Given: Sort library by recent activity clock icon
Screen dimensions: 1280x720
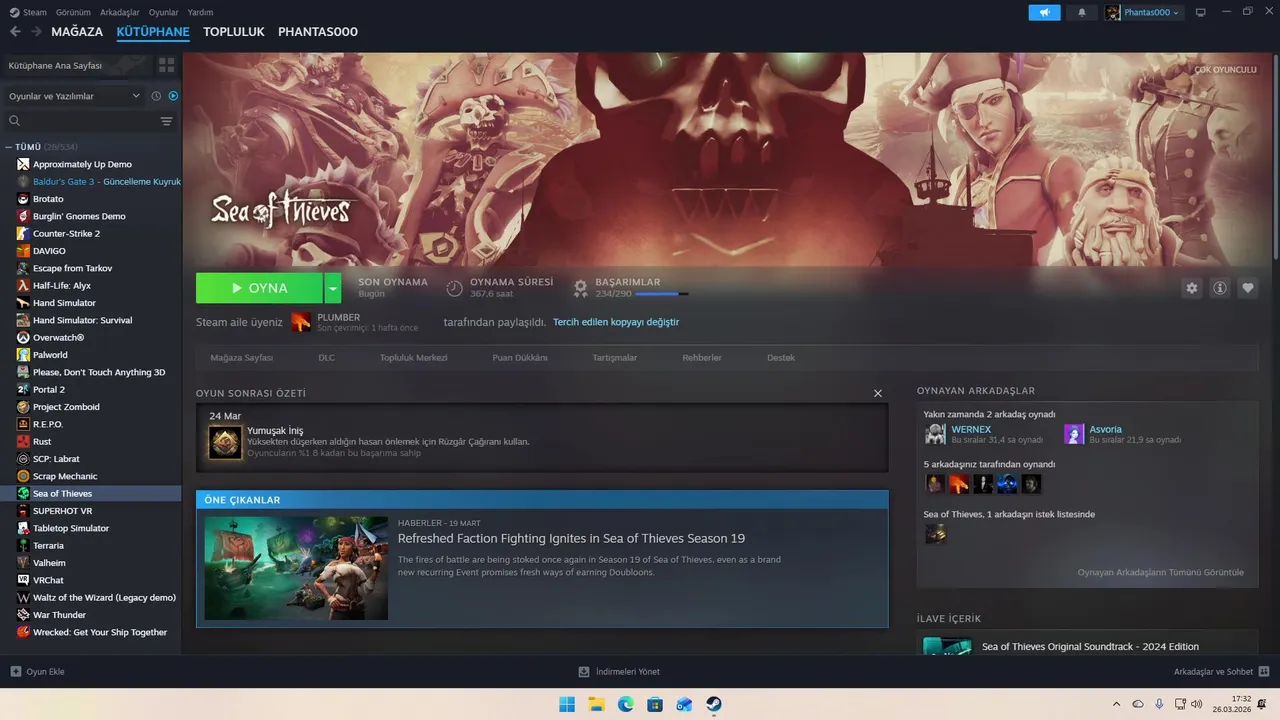Looking at the screenshot, I should [156, 96].
